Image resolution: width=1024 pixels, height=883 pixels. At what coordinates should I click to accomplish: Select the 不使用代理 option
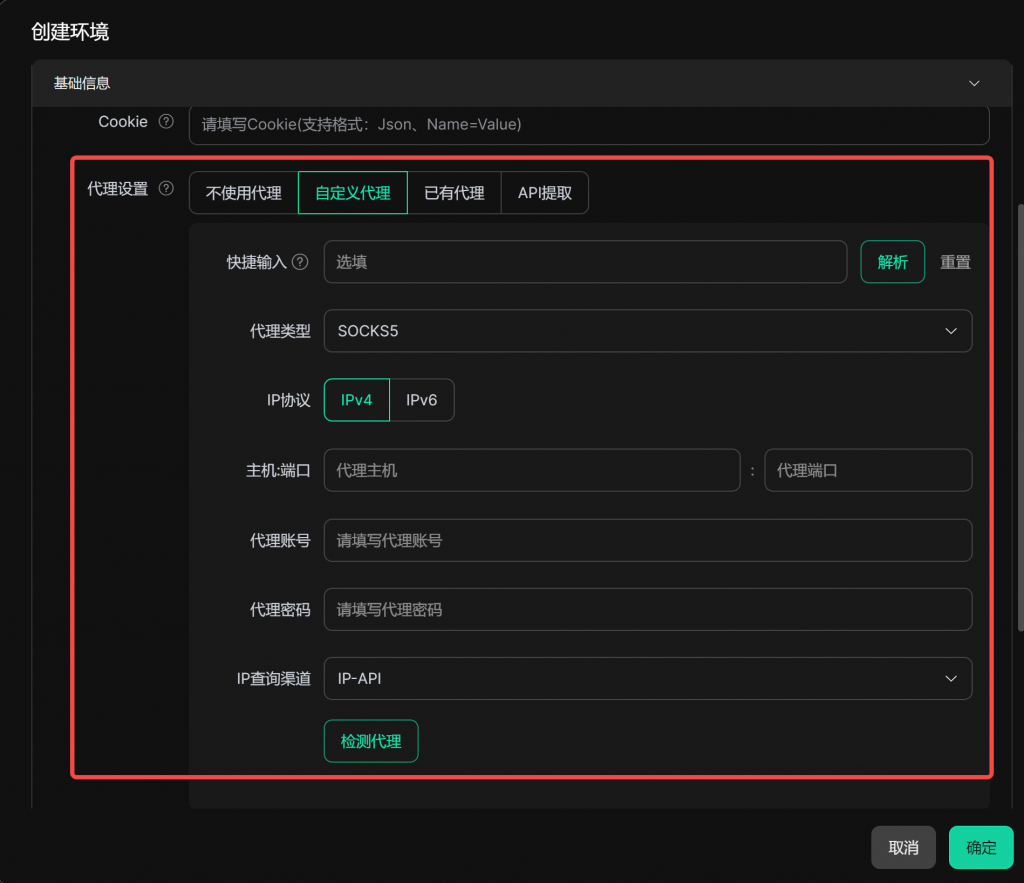tap(244, 193)
